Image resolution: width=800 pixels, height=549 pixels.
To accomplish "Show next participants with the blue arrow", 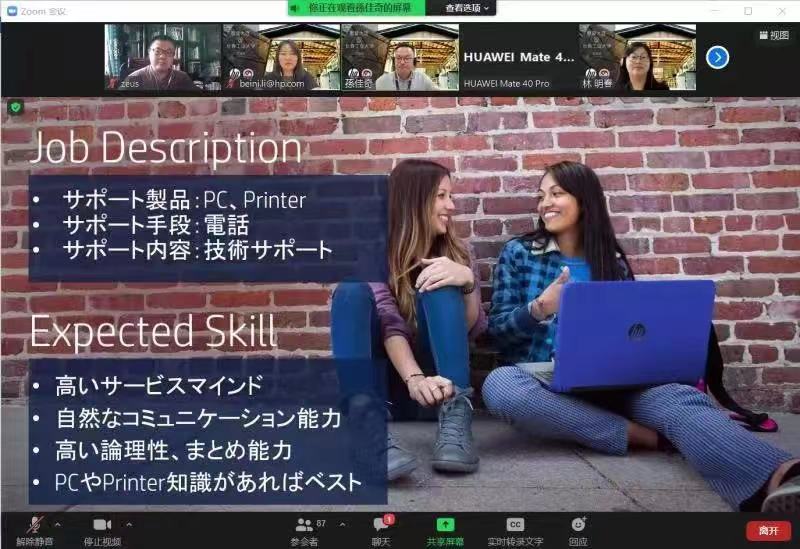I will [717, 57].
